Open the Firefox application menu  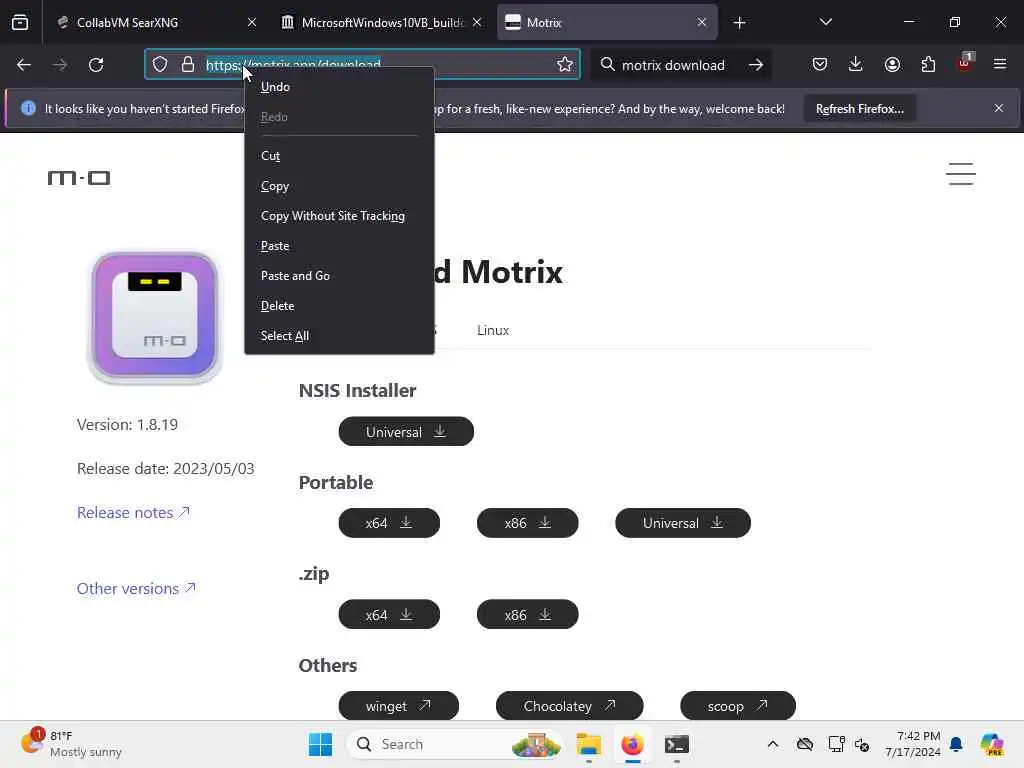point(1000,64)
